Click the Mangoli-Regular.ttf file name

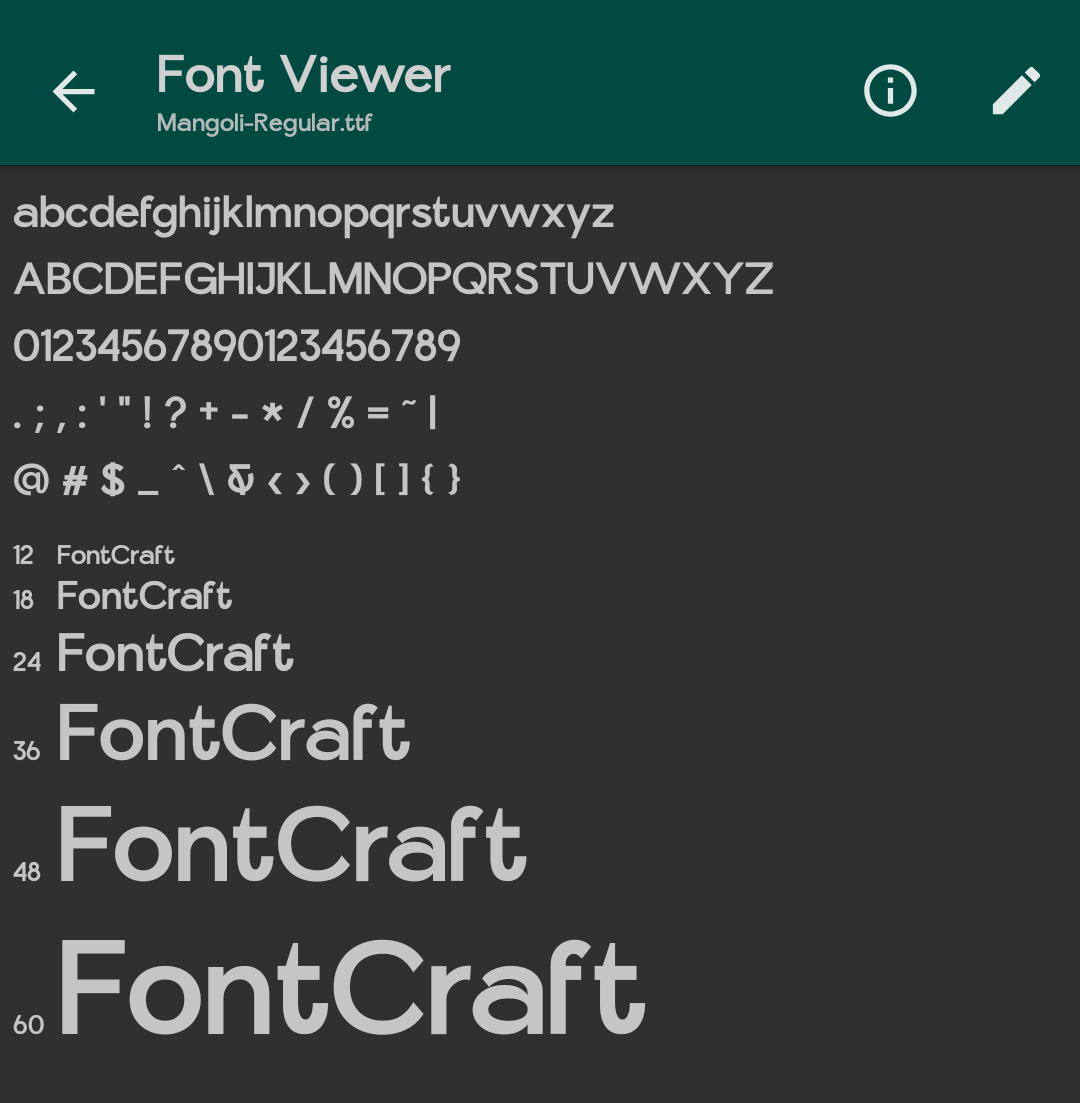pos(264,123)
